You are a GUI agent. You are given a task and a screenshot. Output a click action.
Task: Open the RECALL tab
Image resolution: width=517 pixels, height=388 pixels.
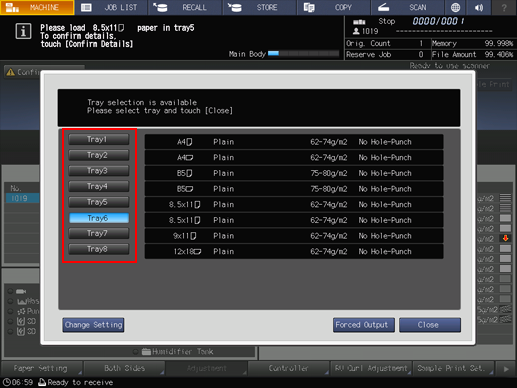(x=185, y=7)
